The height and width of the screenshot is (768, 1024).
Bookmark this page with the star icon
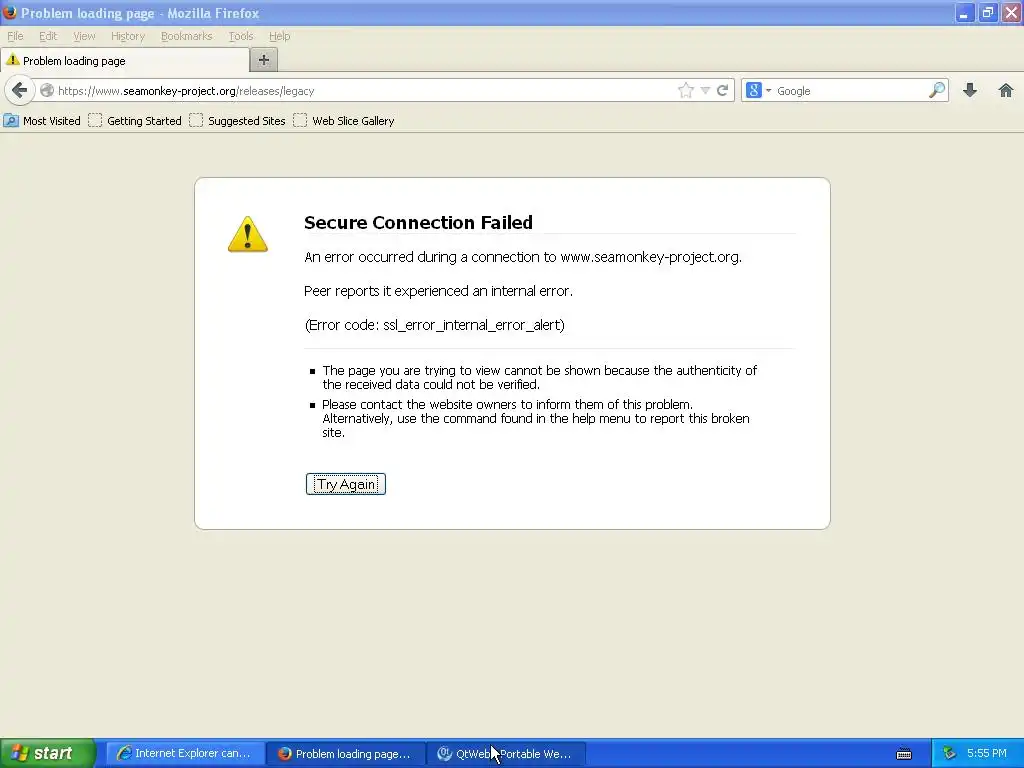(685, 91)
